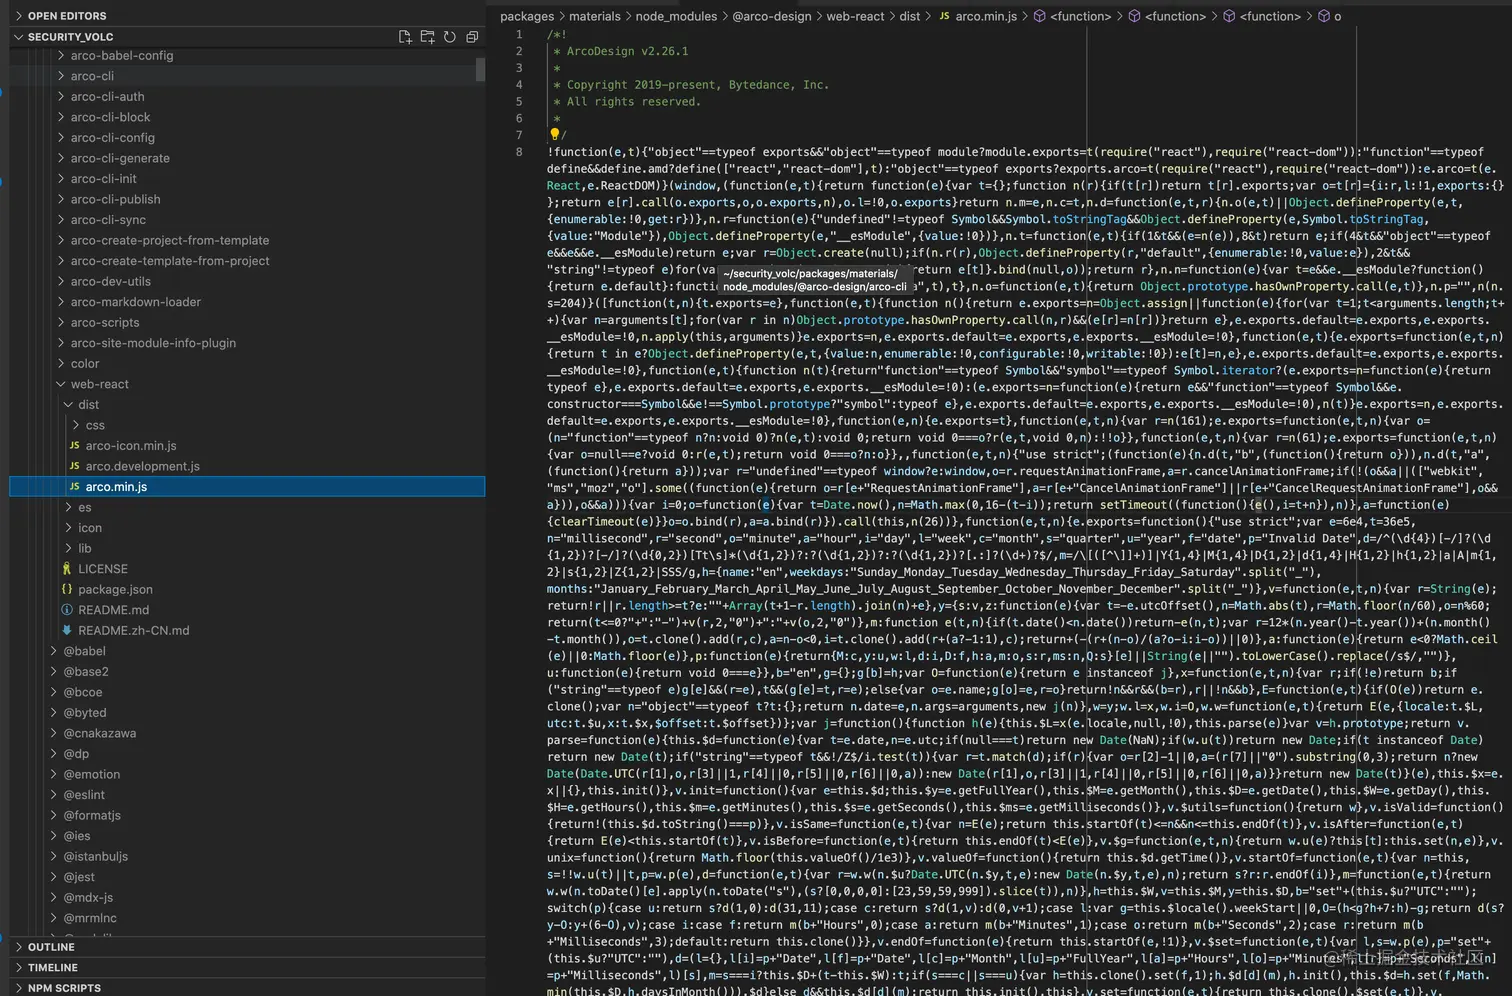Select the arco-cli folder row
This screenshot has height=996, width=1512.
point(247,76)
